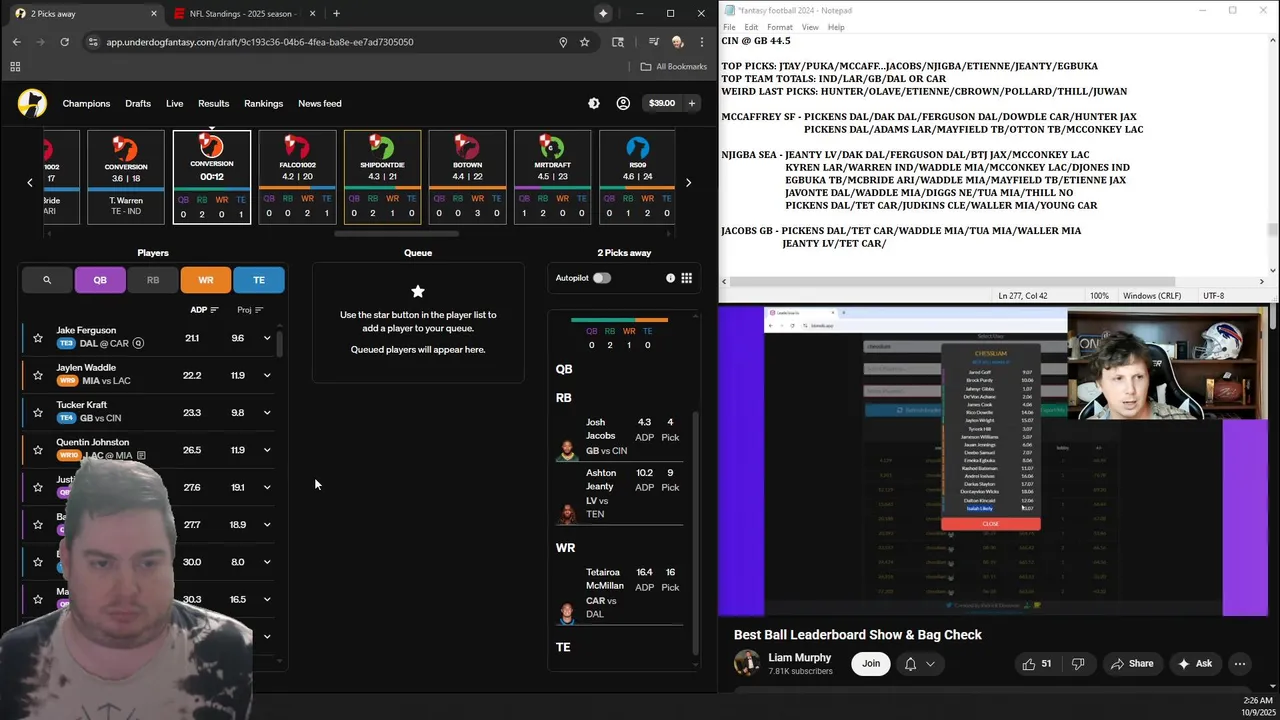Toggle QB position filter
The image size is (1280, 720).
[x=100, y=280]
